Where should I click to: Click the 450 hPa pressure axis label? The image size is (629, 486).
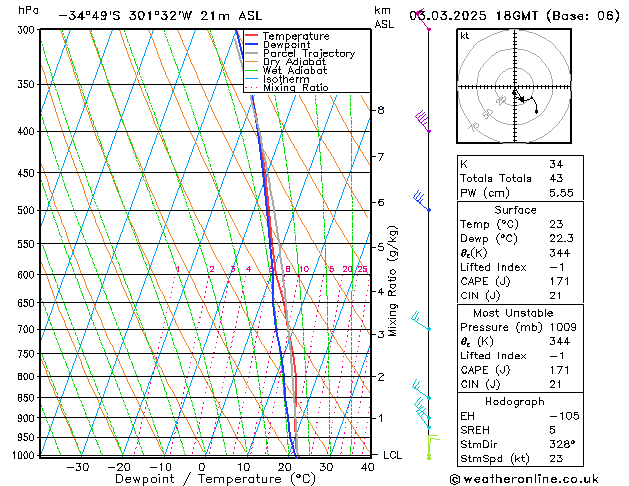[28, 173]
